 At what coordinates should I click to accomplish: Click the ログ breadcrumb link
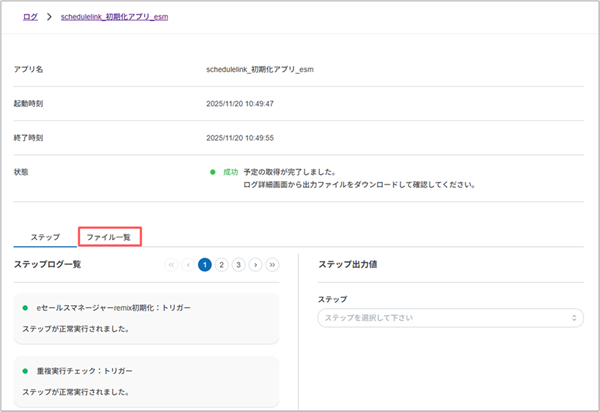coord(30,18)
